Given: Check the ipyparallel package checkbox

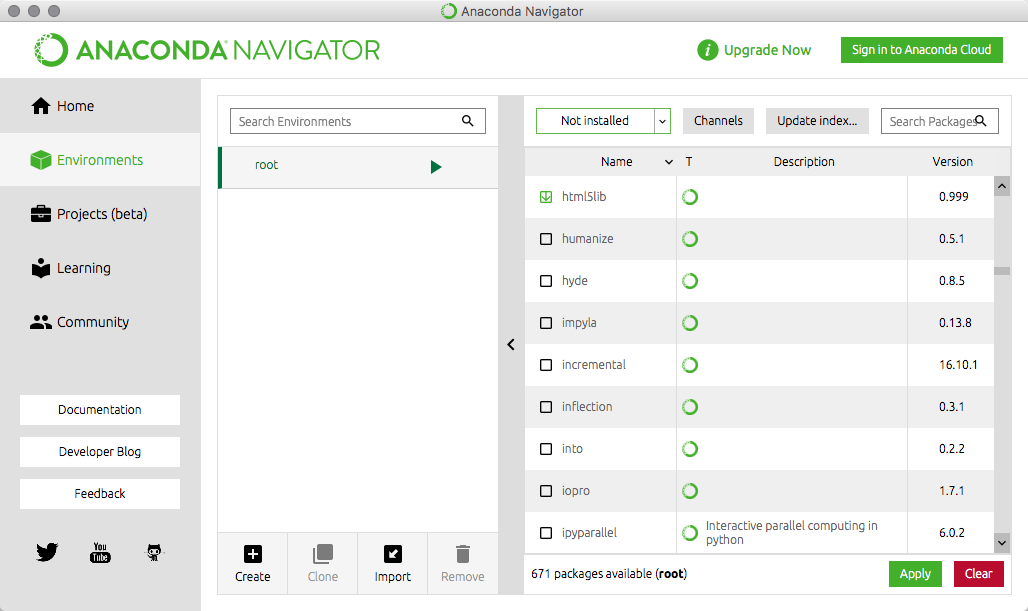Looking at the screenshot, I should click(x=545, y=532).
